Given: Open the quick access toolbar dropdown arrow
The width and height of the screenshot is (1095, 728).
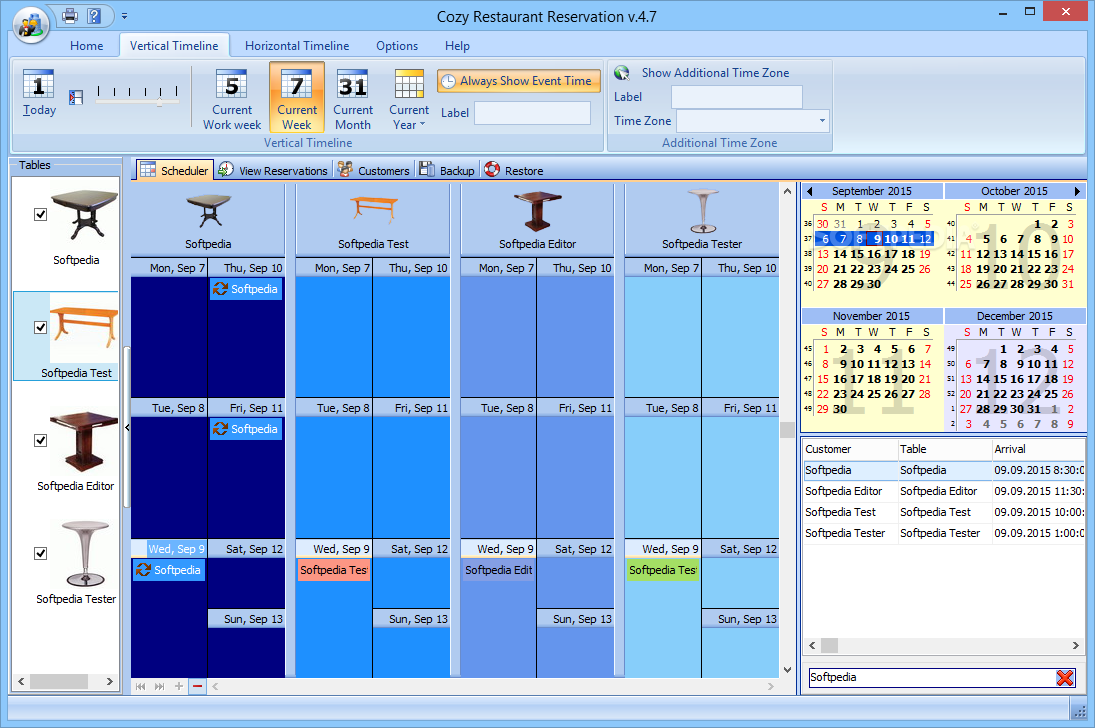Looking at the screenshot, I should (124, 15).
